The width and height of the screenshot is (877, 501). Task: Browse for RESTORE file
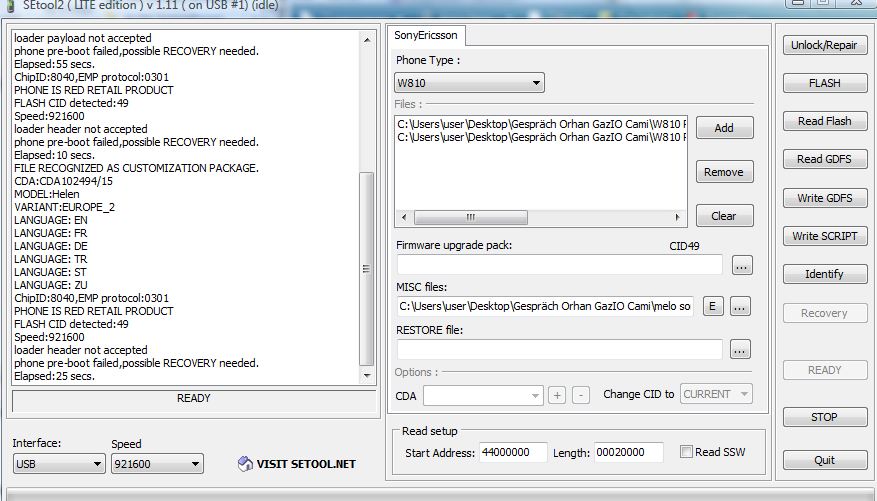coord(739,349)
